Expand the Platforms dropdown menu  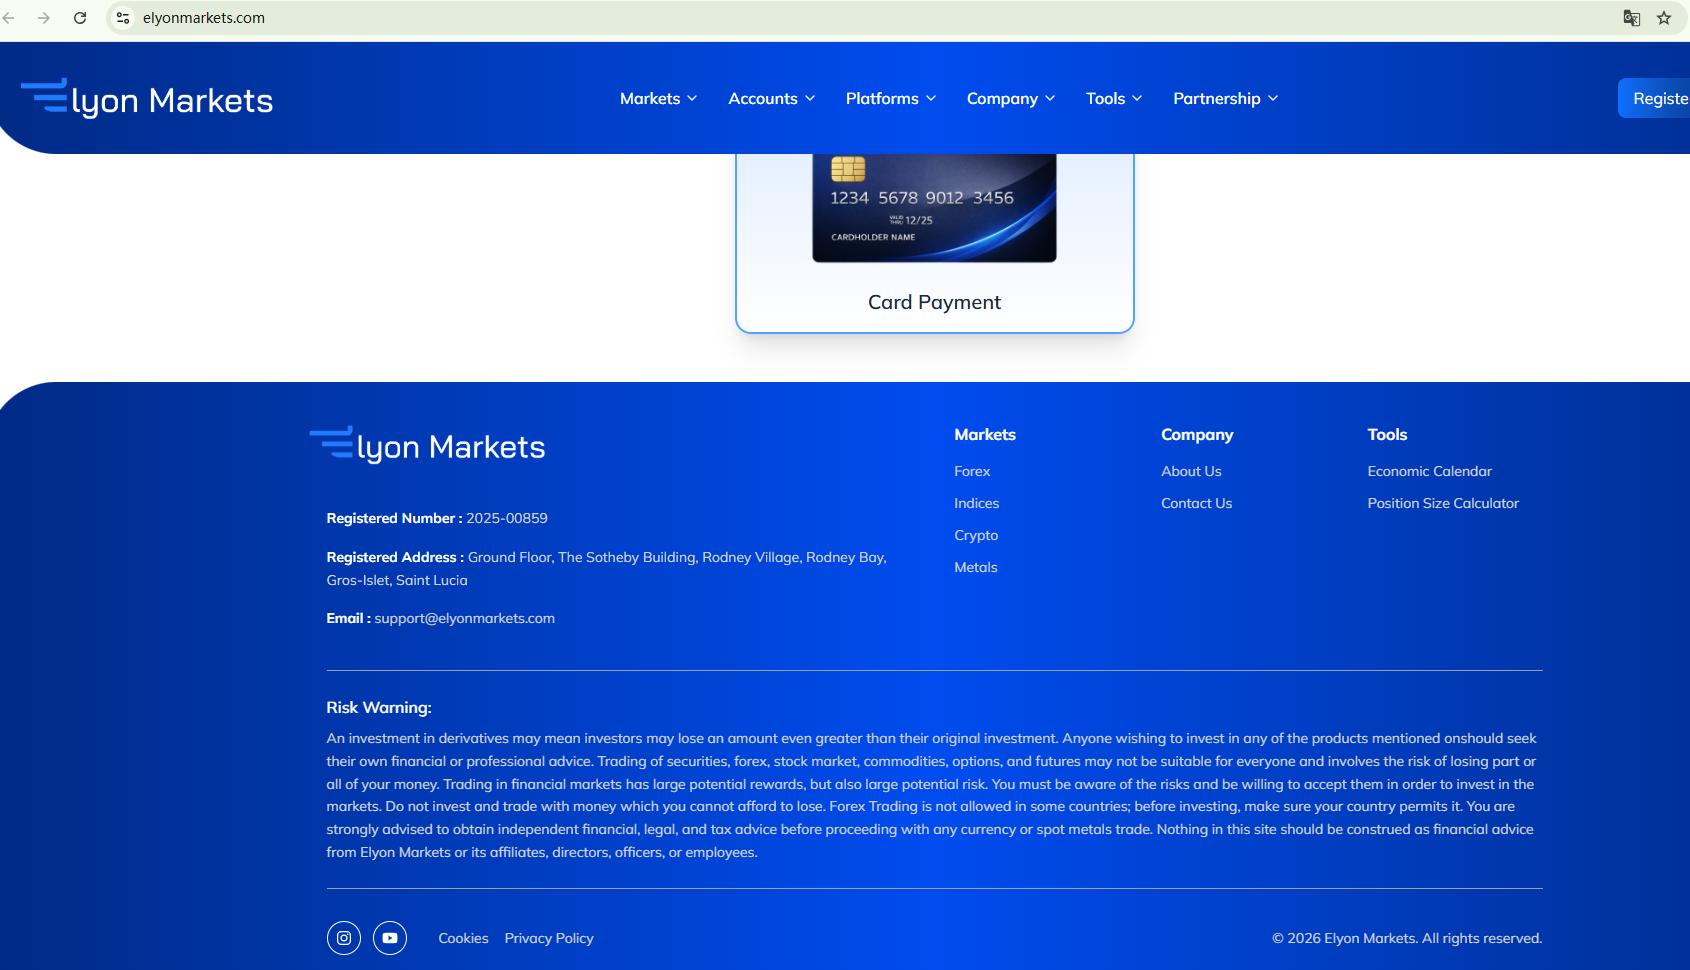(890, 98)
